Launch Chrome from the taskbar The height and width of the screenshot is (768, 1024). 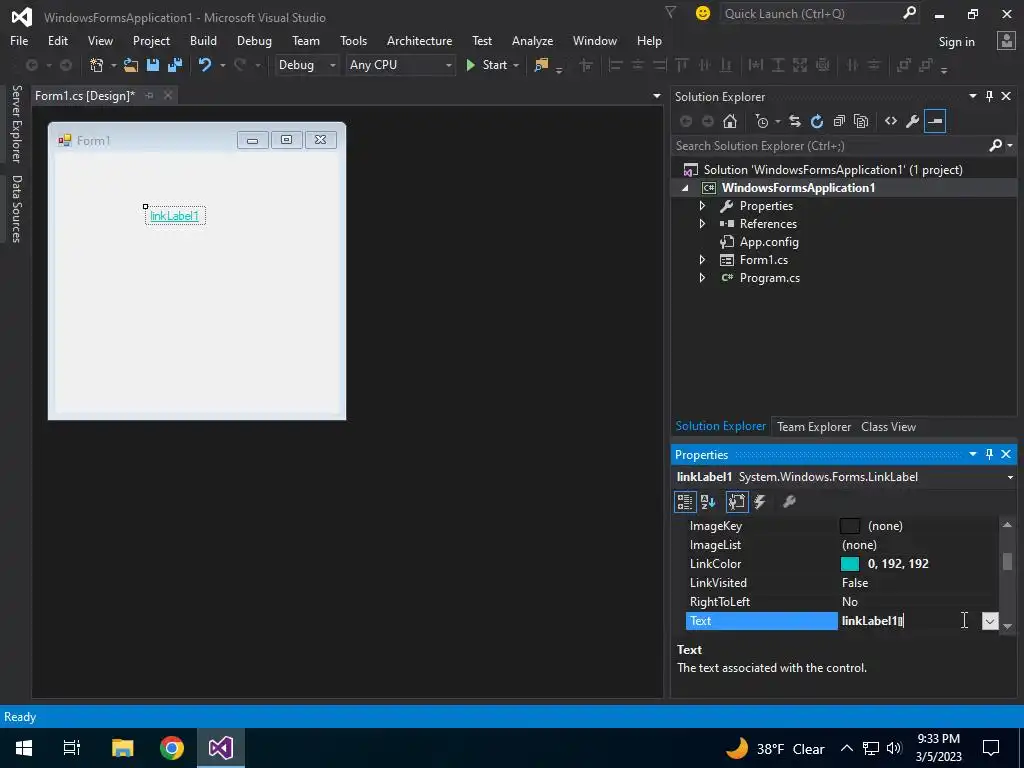click(x=172, y=748)
